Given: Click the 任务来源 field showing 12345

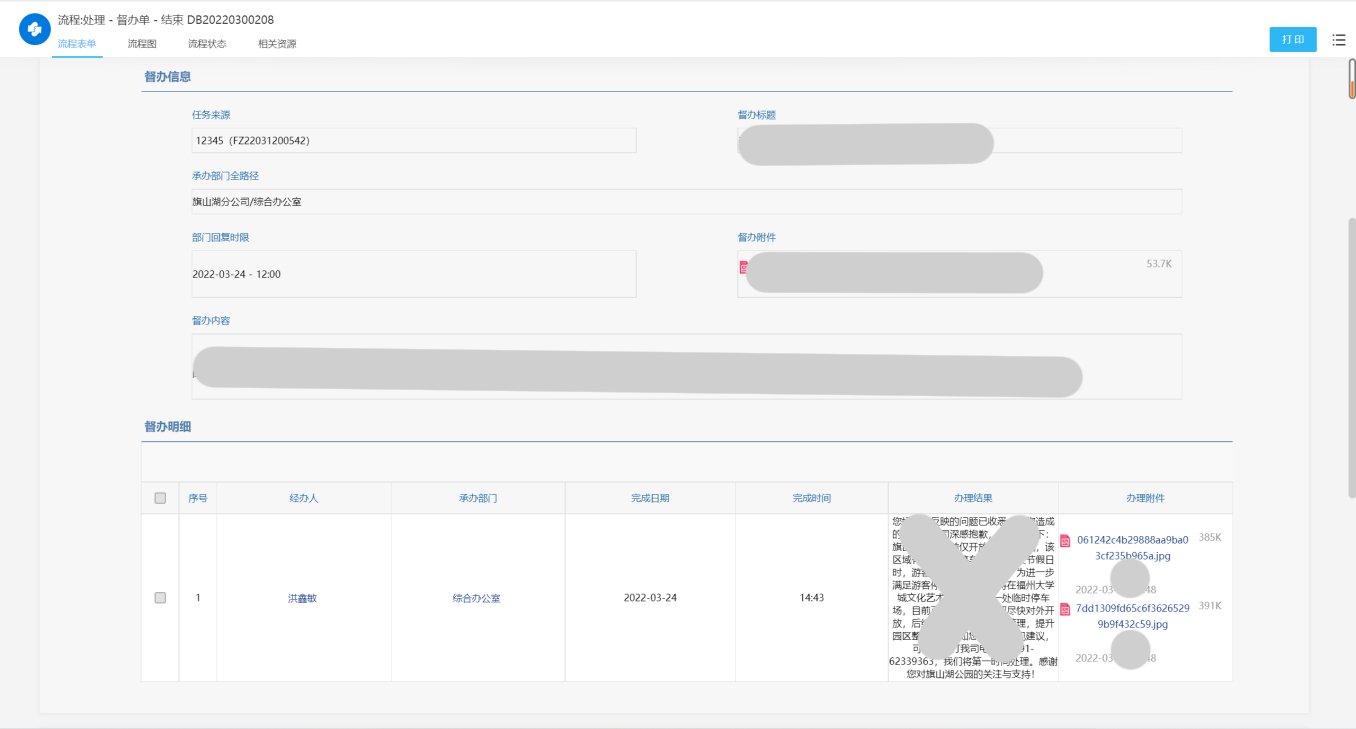Looking at the screenshot, I should (414, 140).
